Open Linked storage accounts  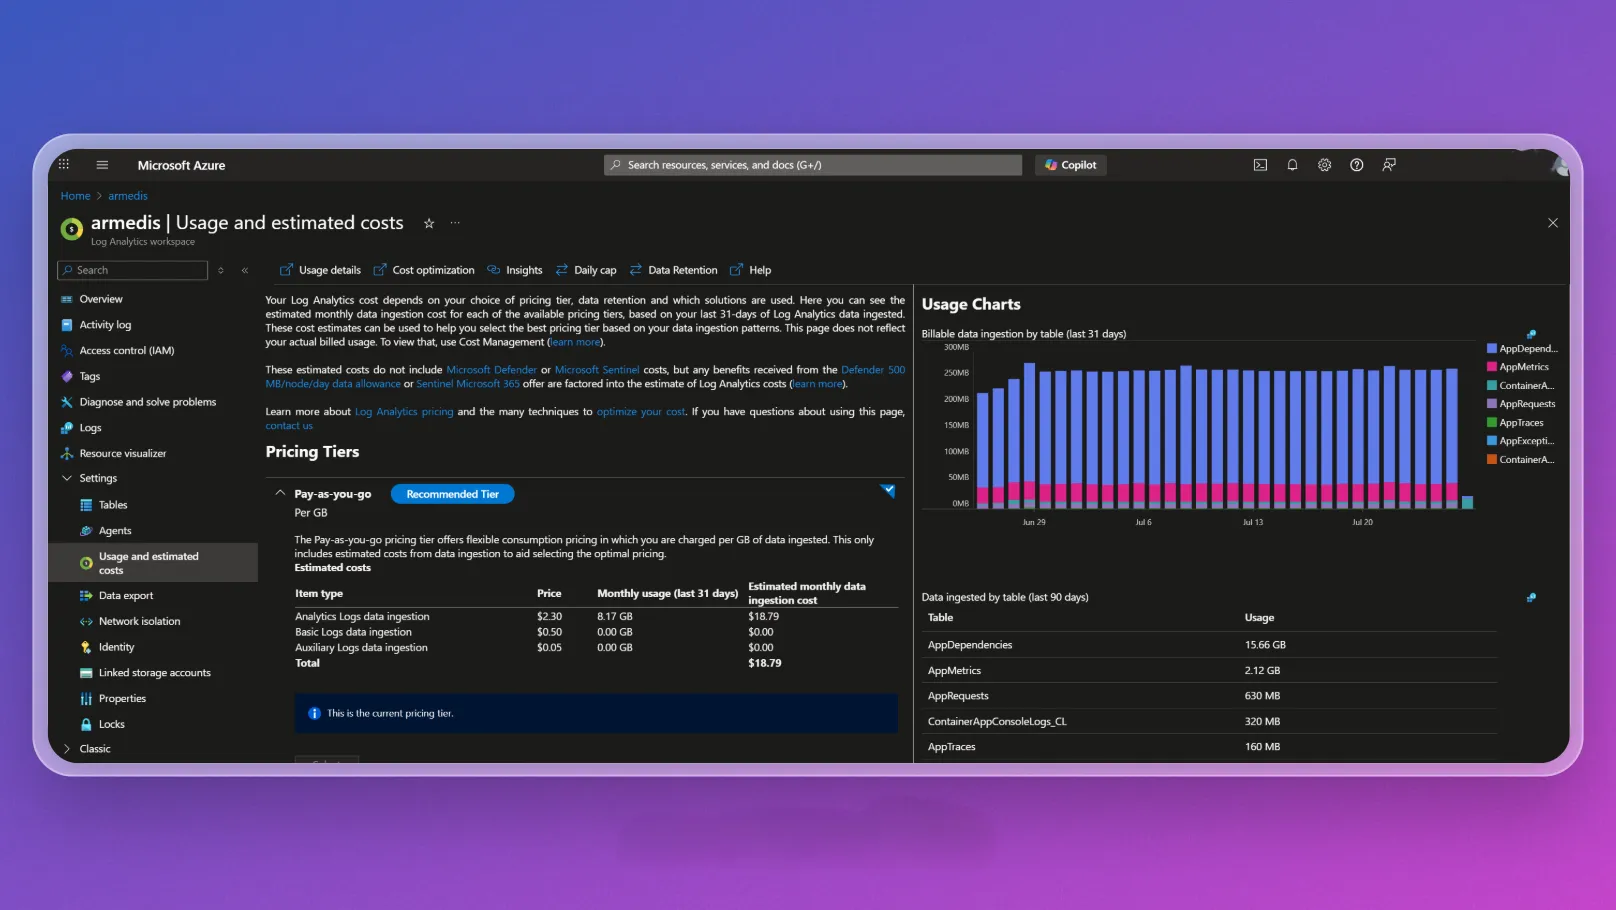(155, 673)
